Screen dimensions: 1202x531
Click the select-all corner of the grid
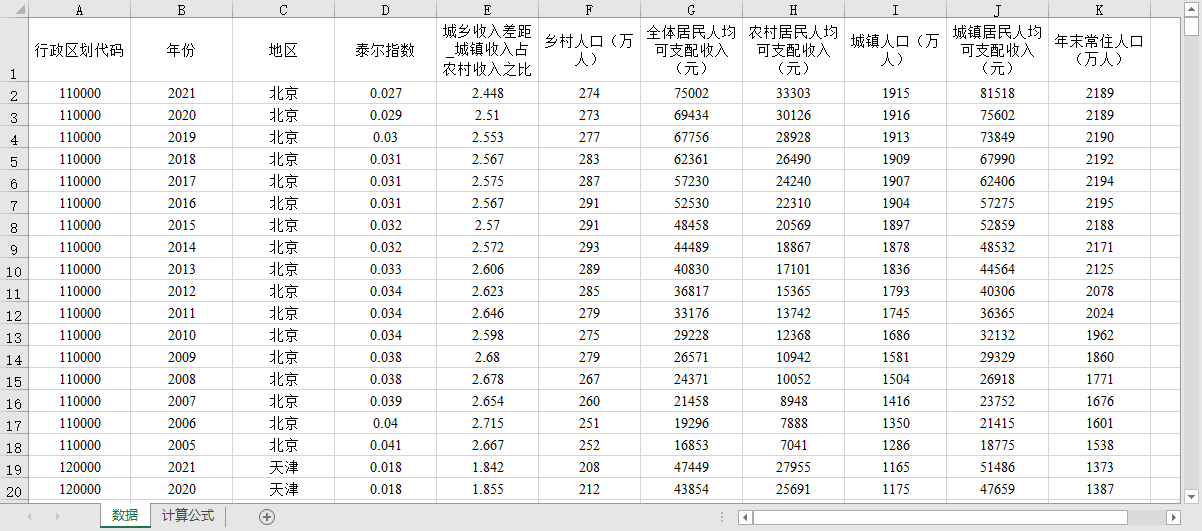14,10
